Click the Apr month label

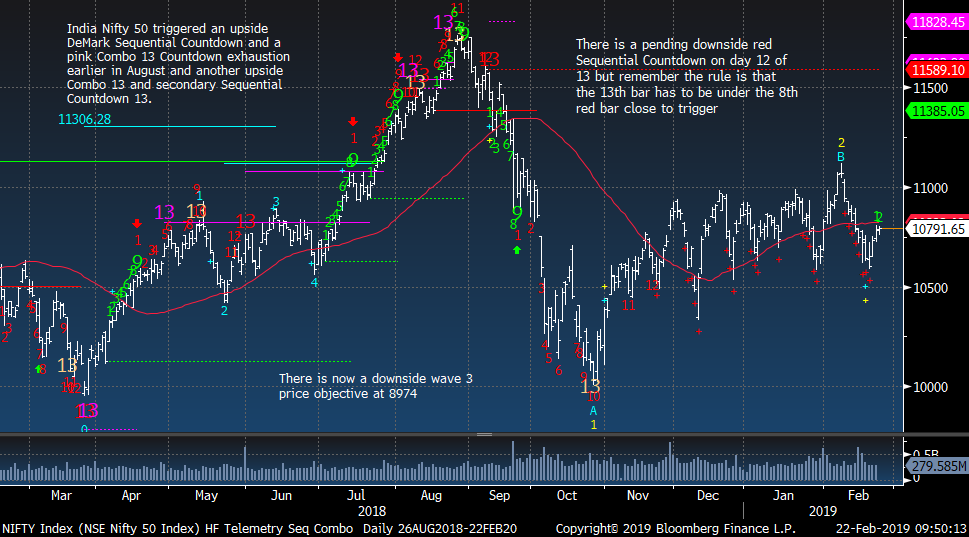click(131, 496)
